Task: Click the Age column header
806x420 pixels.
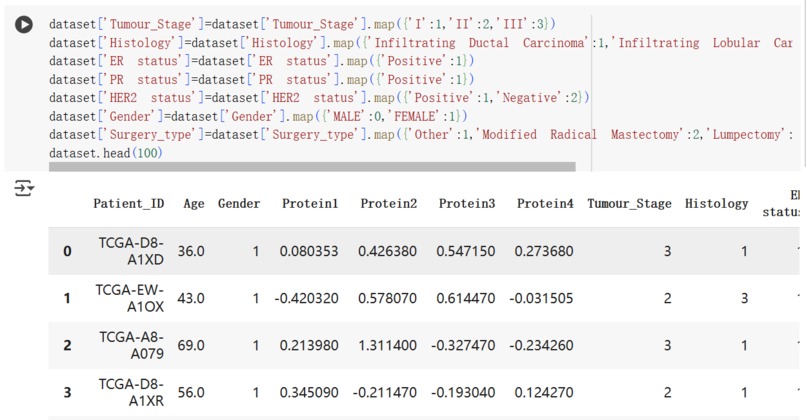Action: pos(194,204)
